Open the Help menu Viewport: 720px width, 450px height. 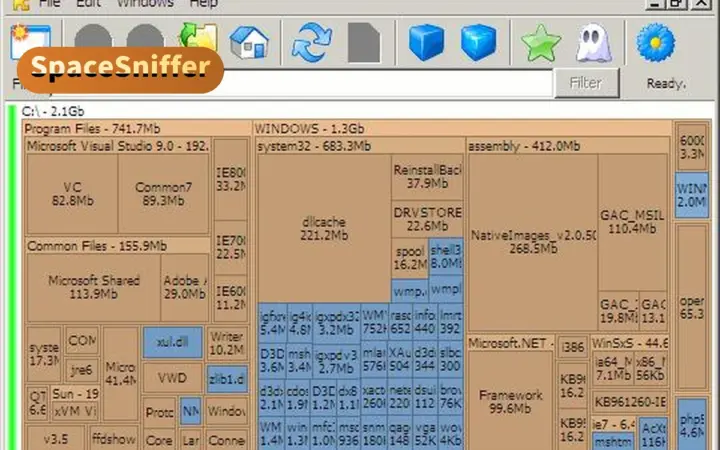click(x=203, y=4)
